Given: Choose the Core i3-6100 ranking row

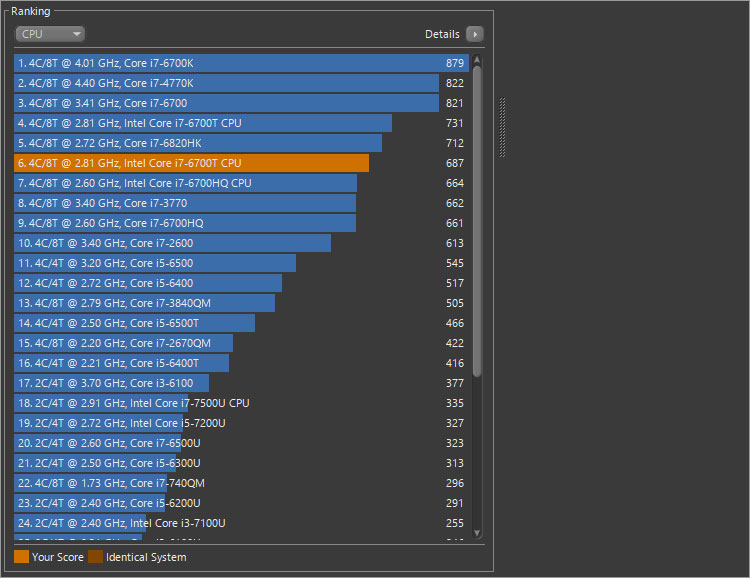Looking at the screenshot, I should coord(111,383).
